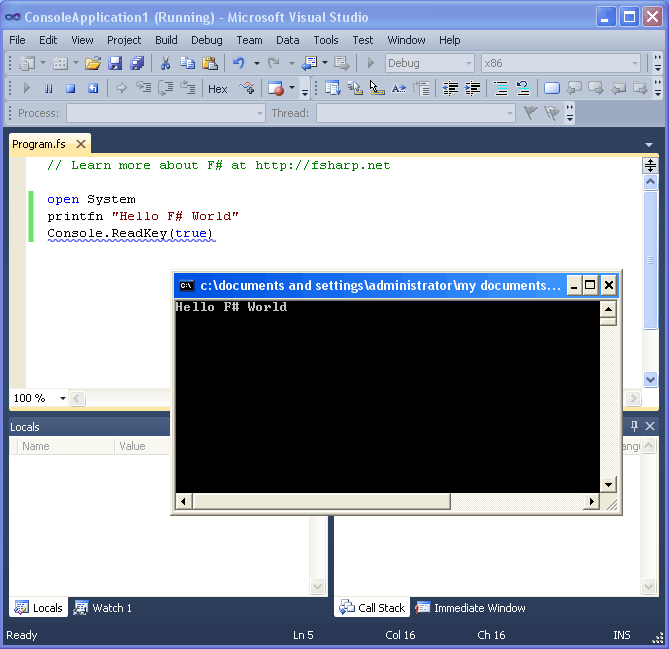
Task: Click the Show Next Statement arrow icon
Action: 122,88
